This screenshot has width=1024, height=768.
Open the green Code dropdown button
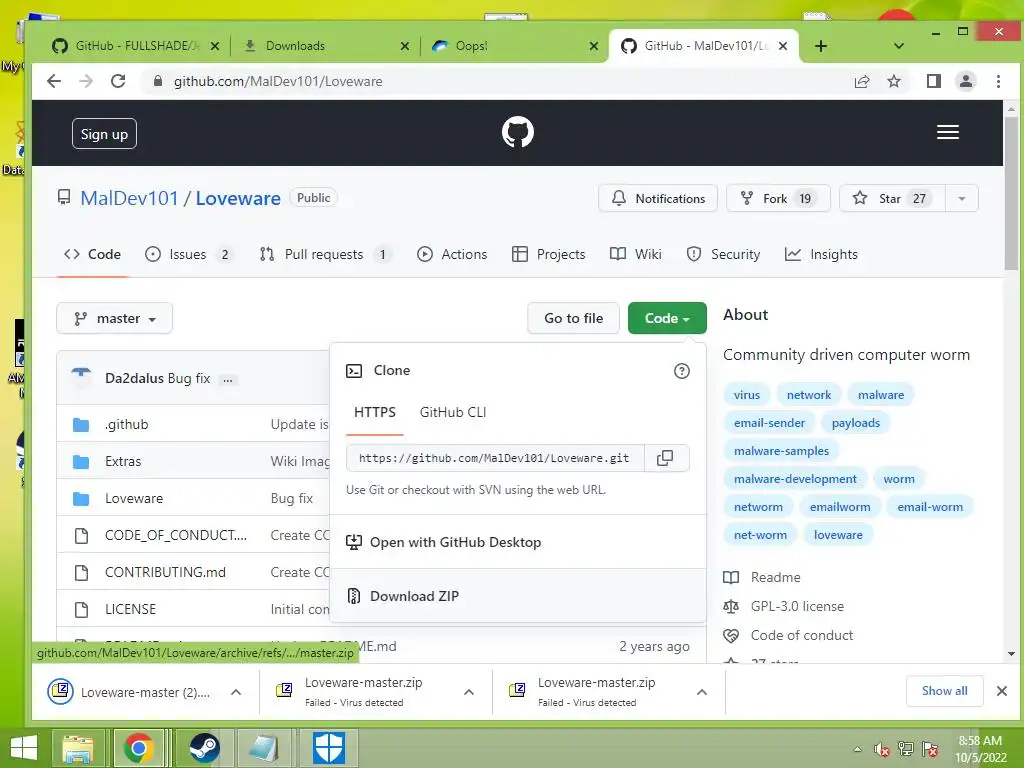click(x=667, y=318)
